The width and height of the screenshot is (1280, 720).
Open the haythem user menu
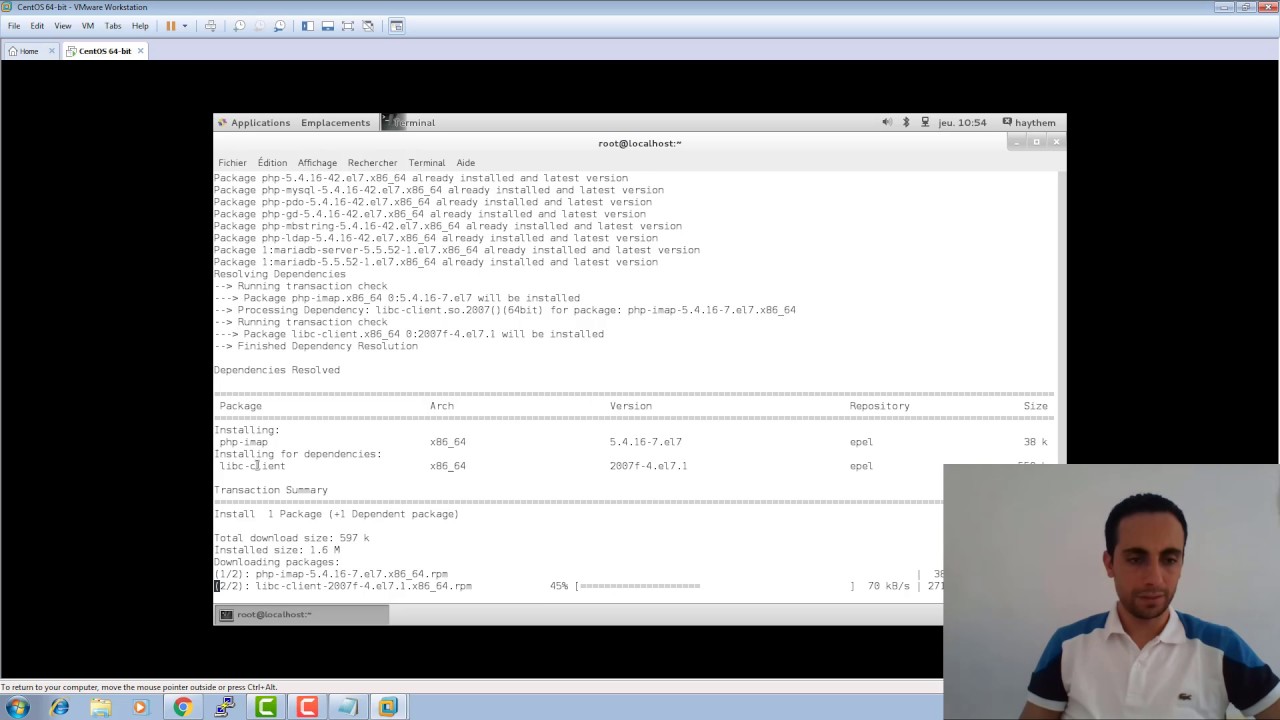(1029, 123)
